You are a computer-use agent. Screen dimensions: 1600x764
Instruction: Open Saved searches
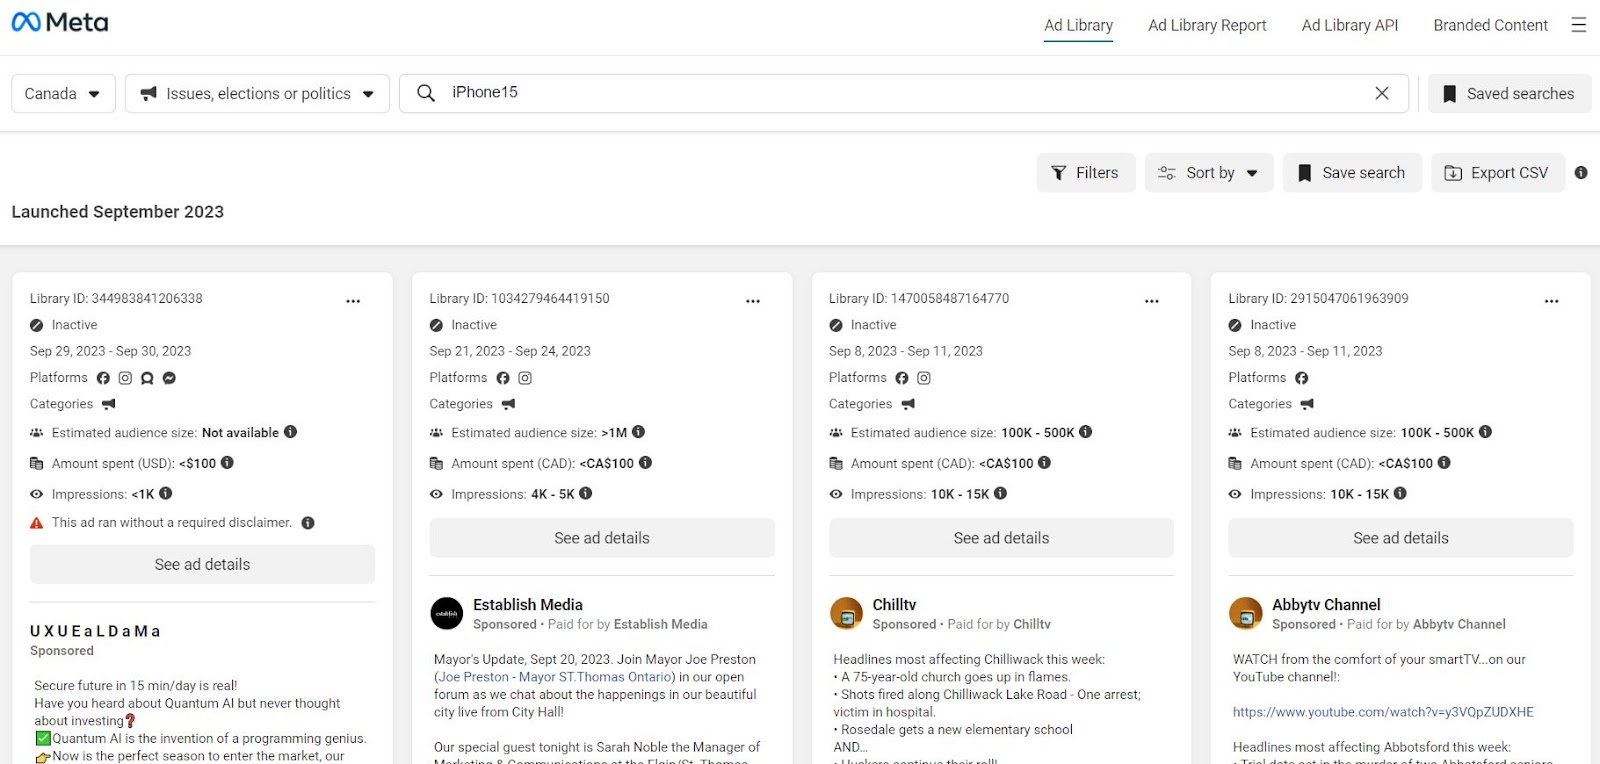click(x=1509, y=94)
